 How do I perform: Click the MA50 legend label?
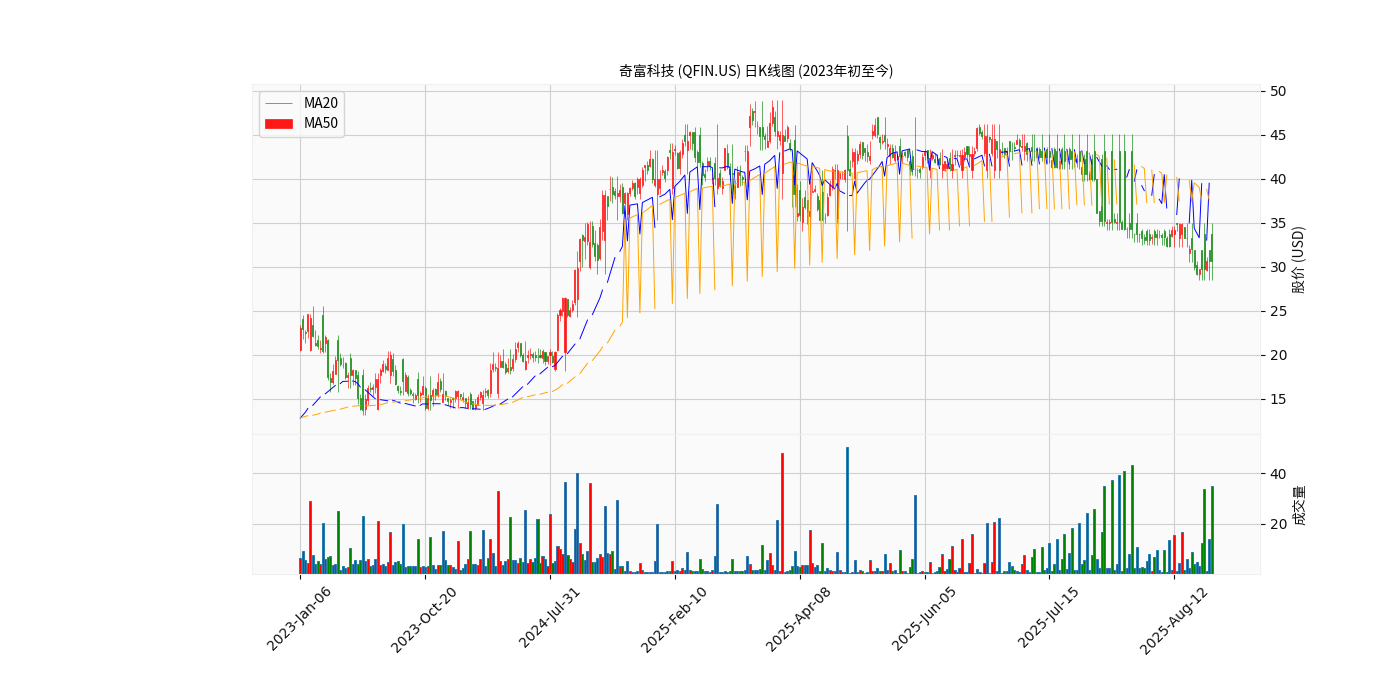point(321,123)
